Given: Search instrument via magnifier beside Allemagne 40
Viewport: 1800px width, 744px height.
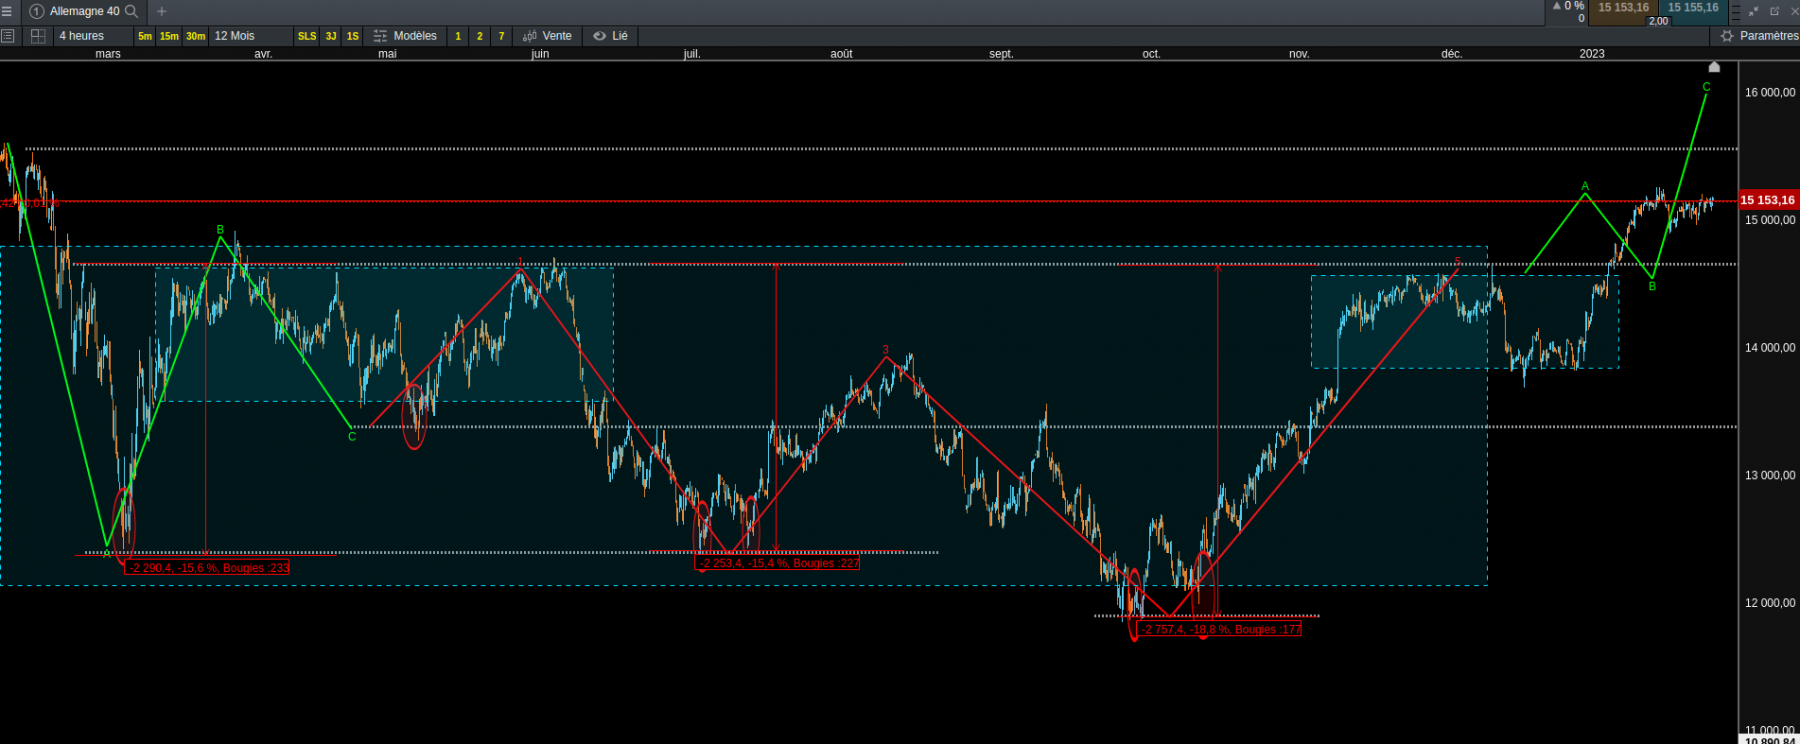Looking at the screenshot, I should [x=131, y=11].
